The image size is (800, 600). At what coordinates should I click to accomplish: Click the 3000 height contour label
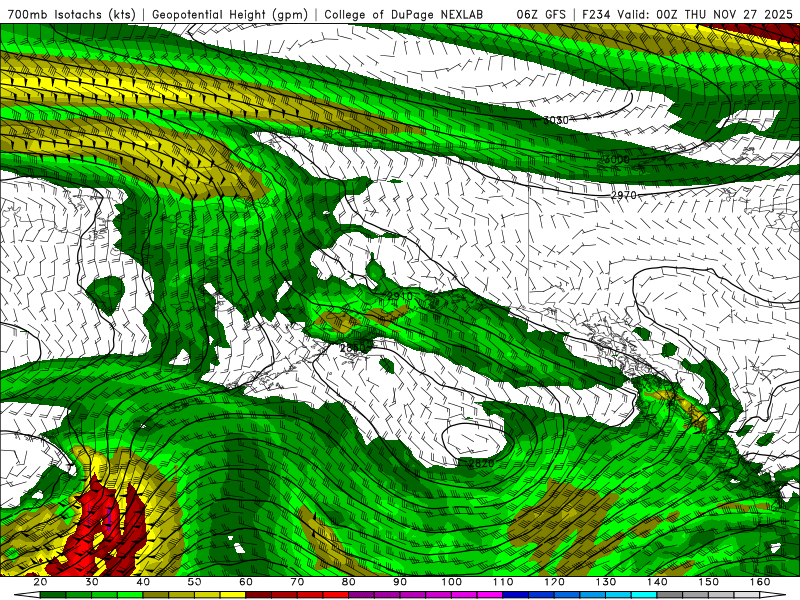617,159
